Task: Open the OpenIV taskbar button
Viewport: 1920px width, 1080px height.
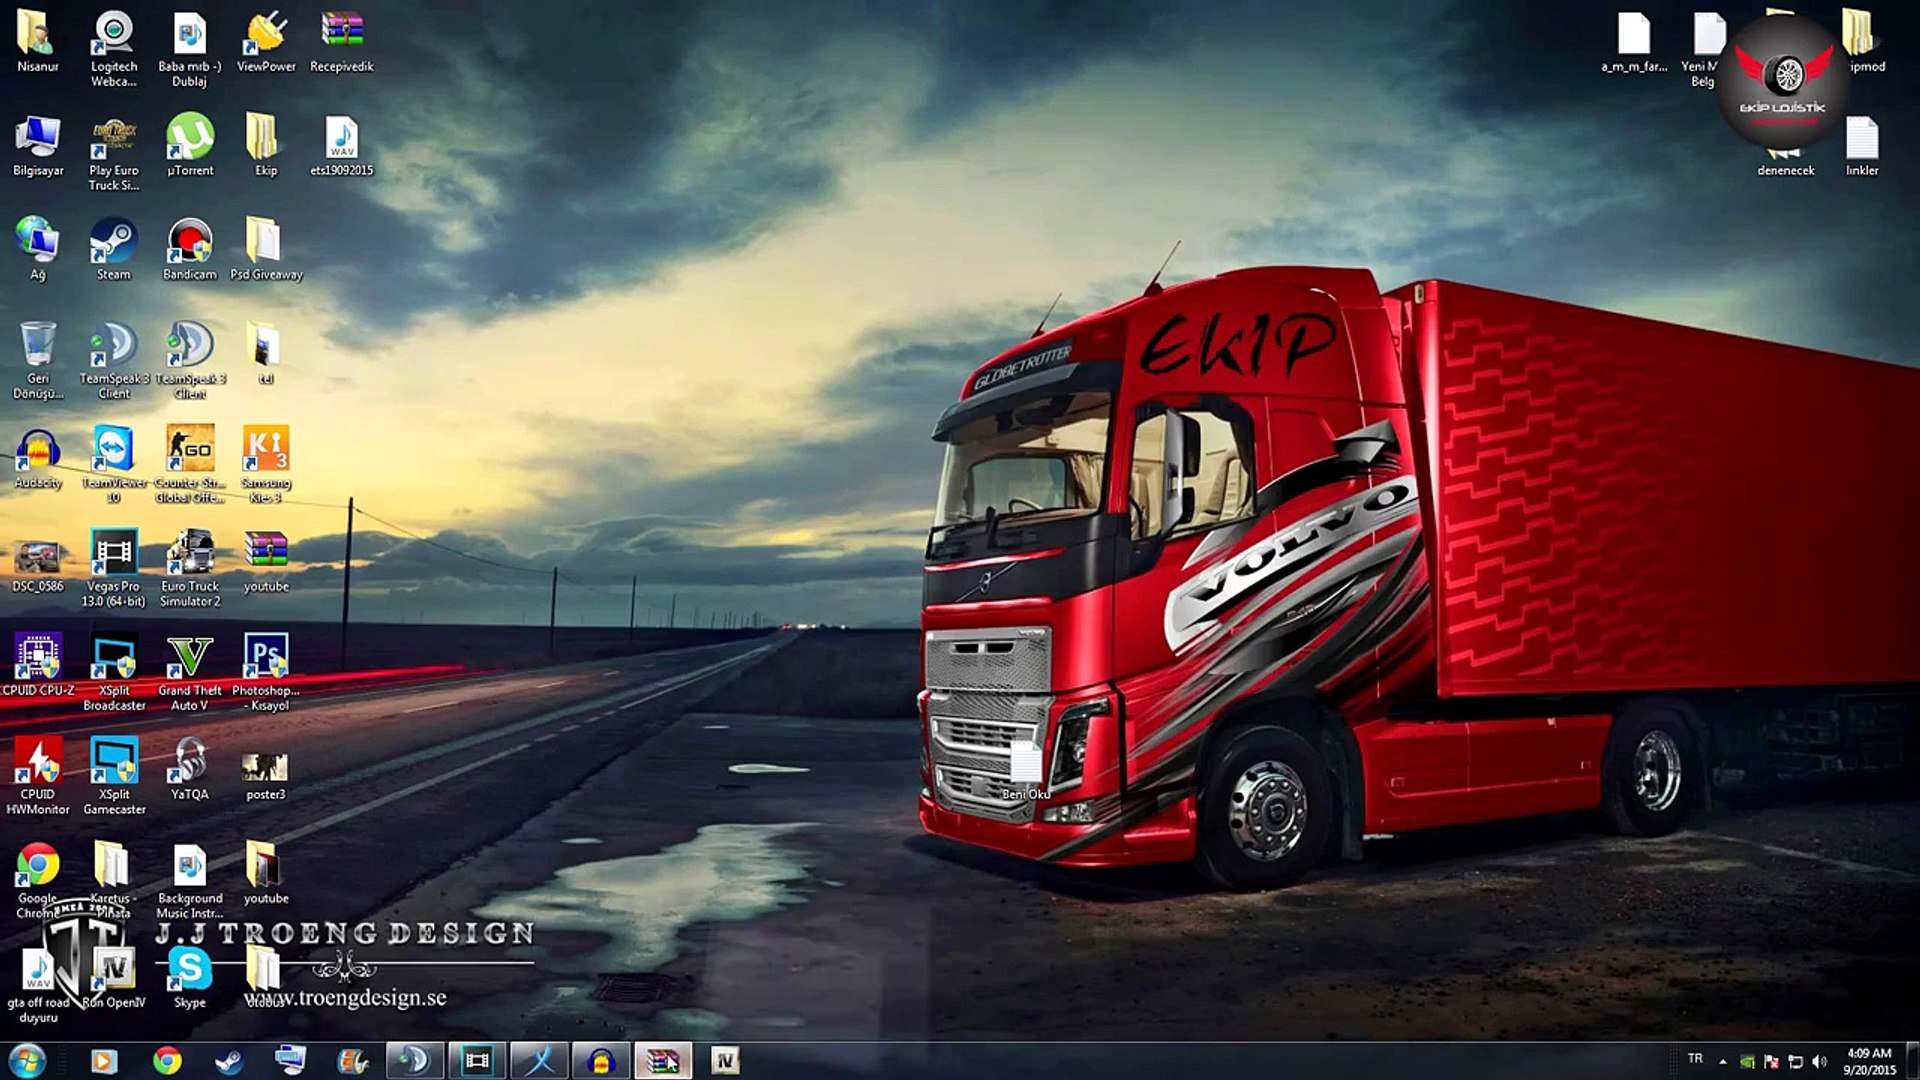Action: [725, 1060]
